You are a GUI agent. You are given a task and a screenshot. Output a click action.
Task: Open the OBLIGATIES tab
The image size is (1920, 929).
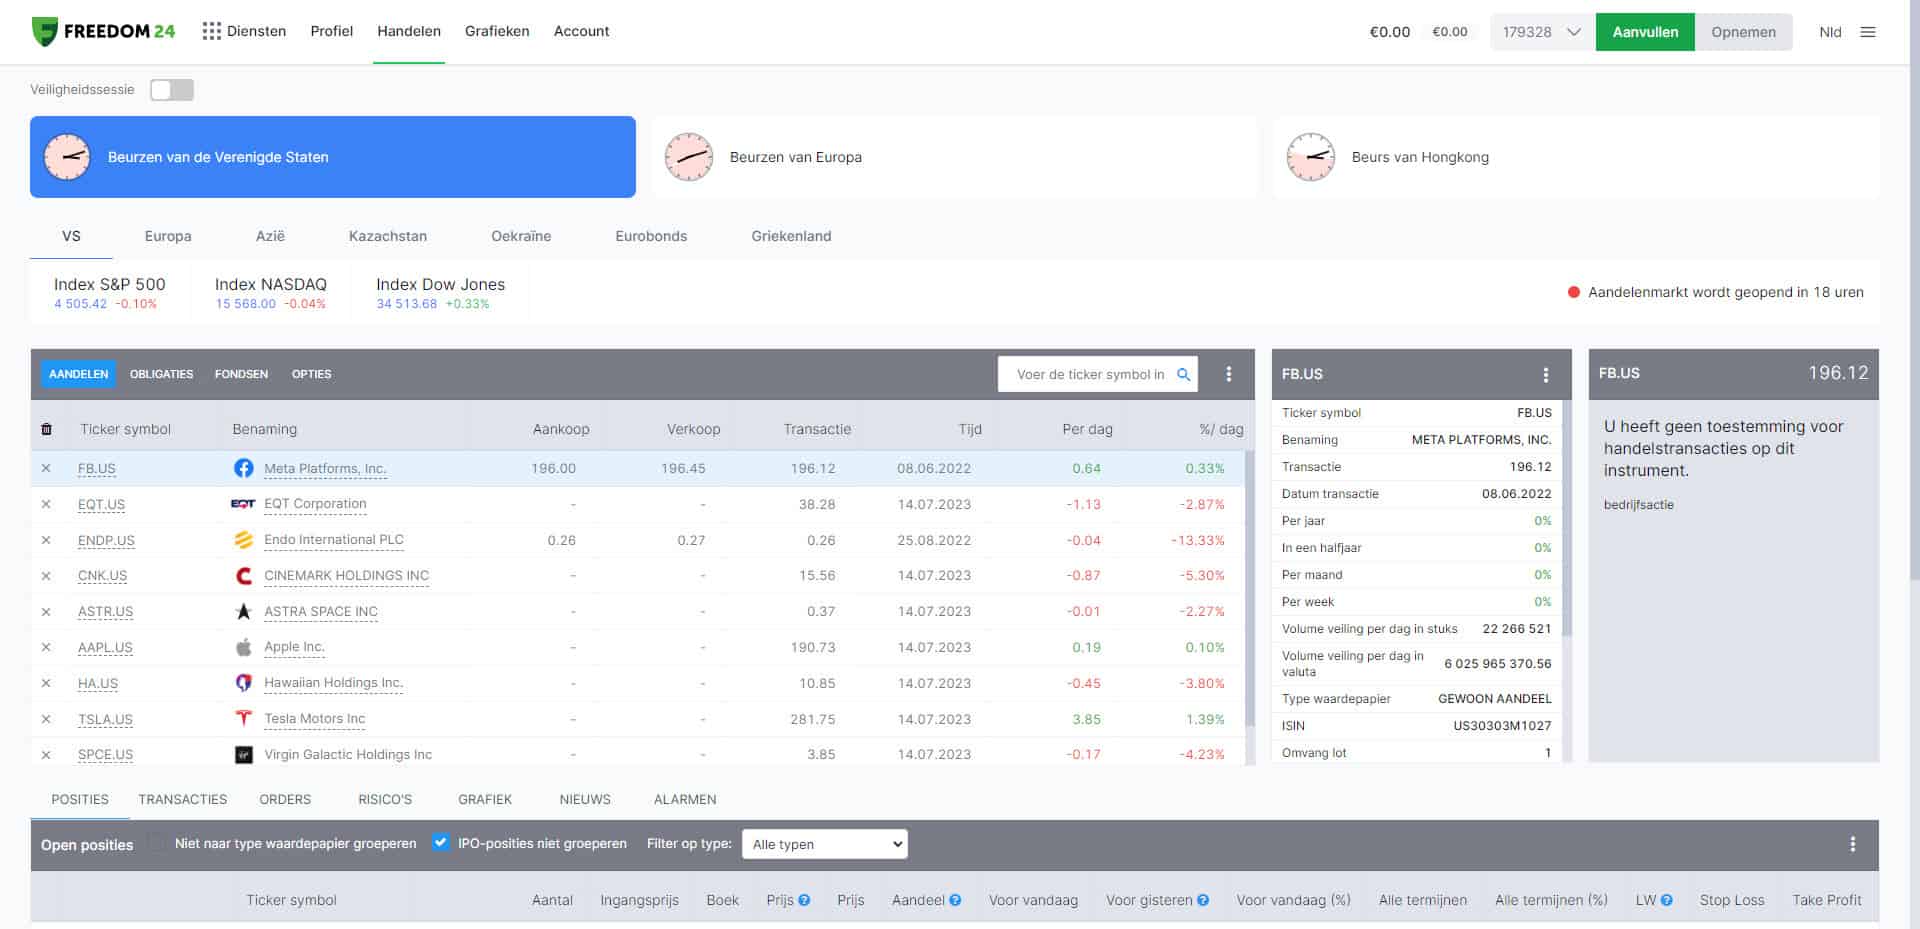tap(161, 374)
